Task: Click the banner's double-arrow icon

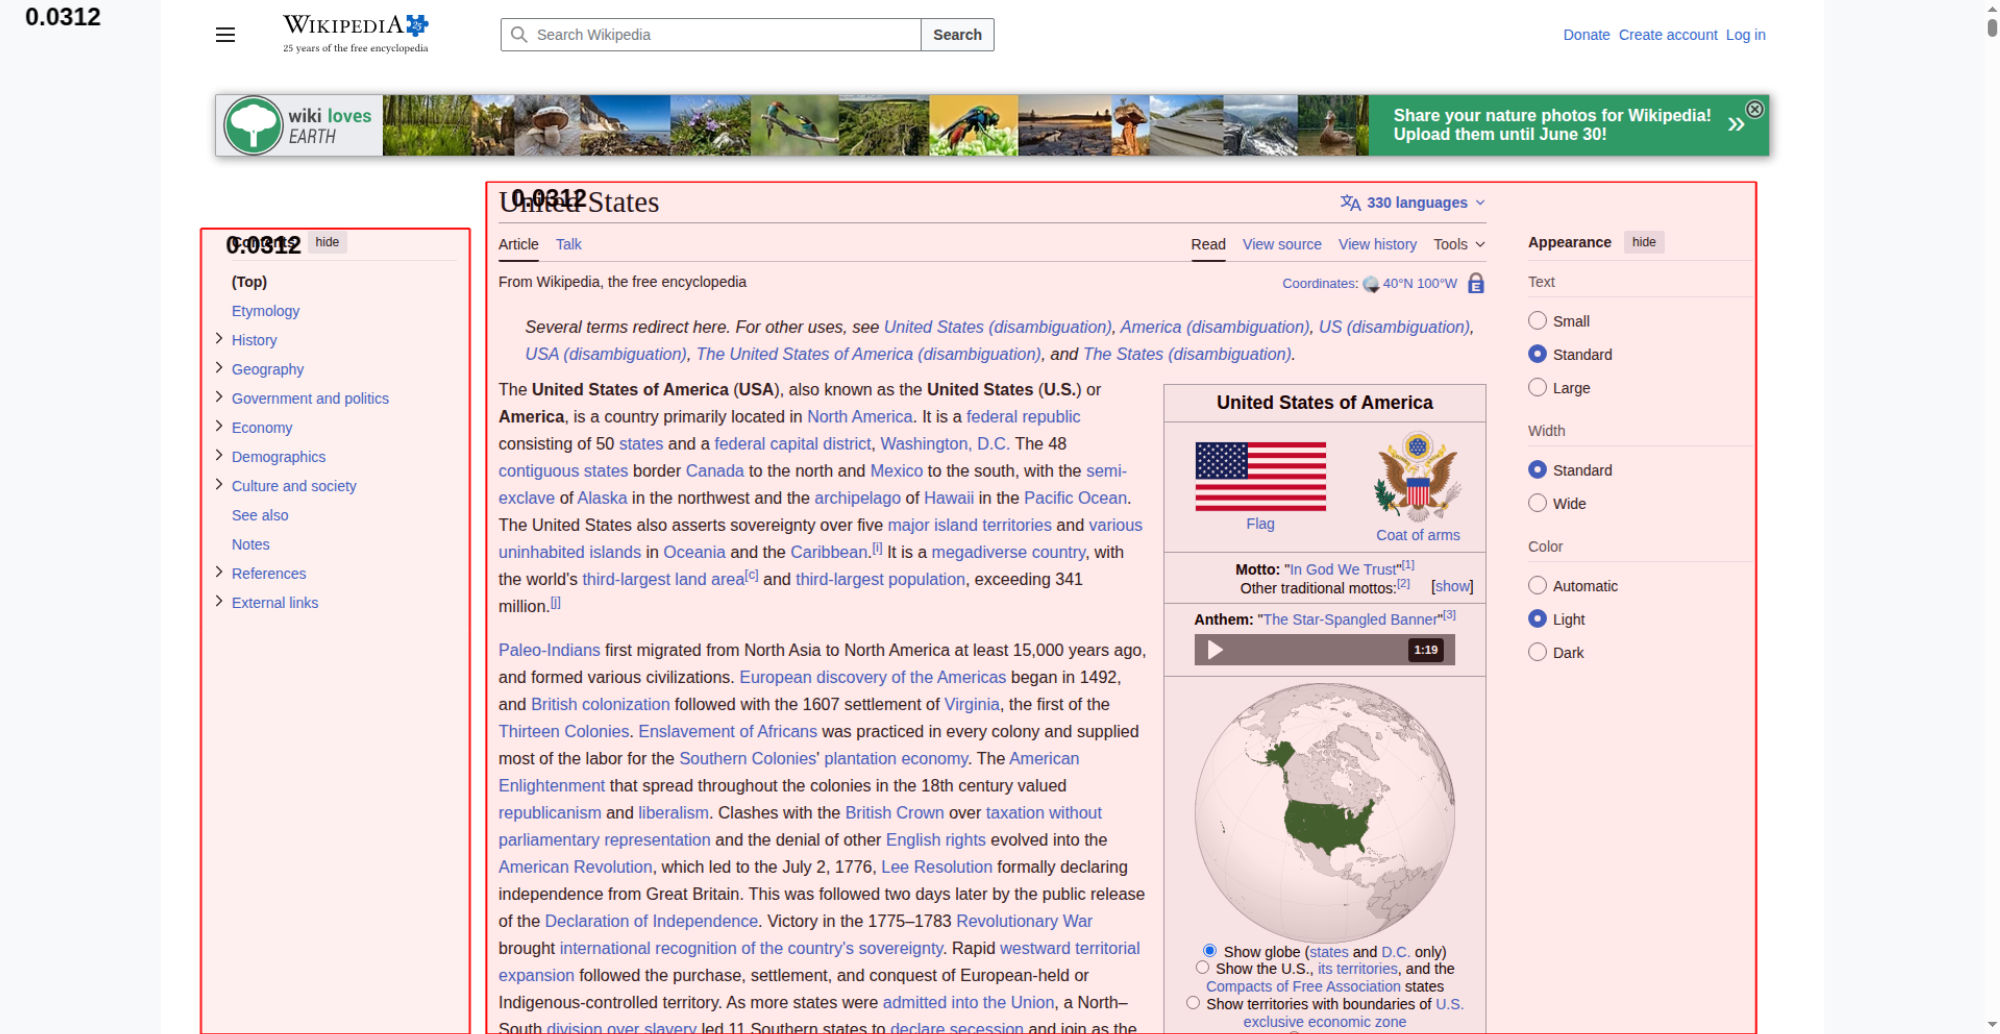Action: pyautogui.click(x=1736, y=124)
